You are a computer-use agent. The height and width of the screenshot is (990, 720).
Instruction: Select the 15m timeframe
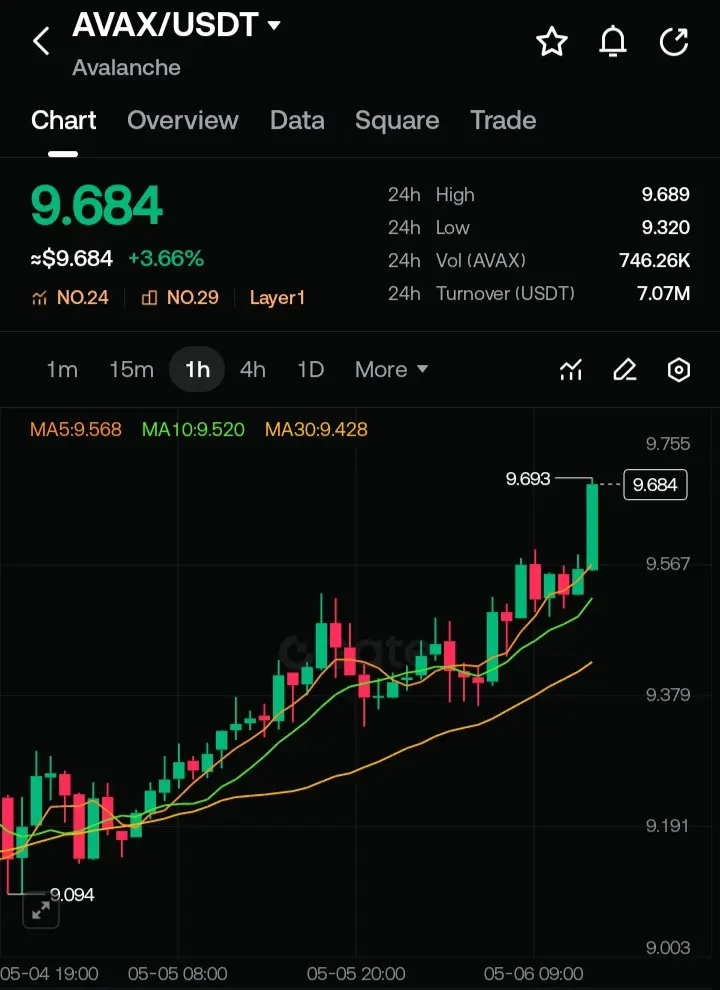click(131, 369)
